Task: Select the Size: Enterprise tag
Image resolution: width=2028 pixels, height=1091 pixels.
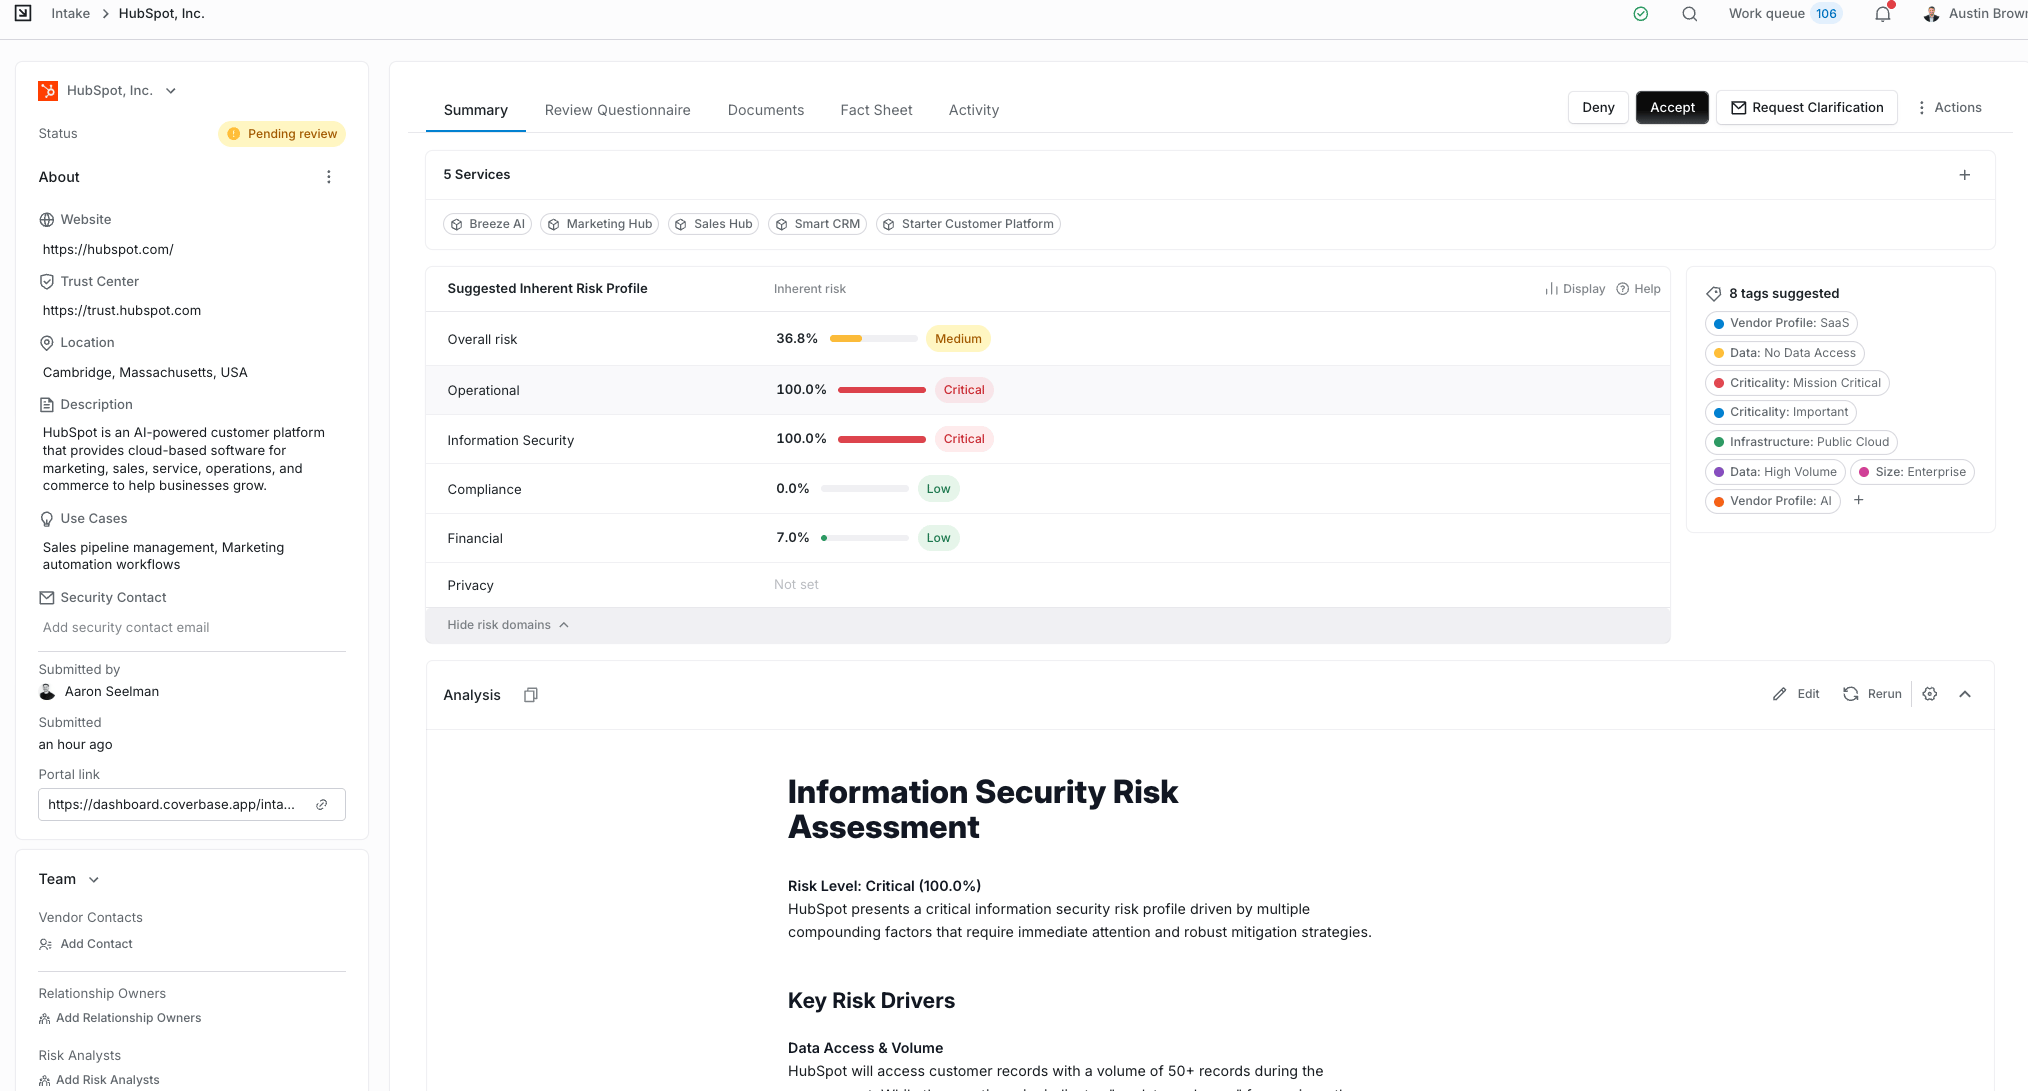Action: (x=1912, y=472)
